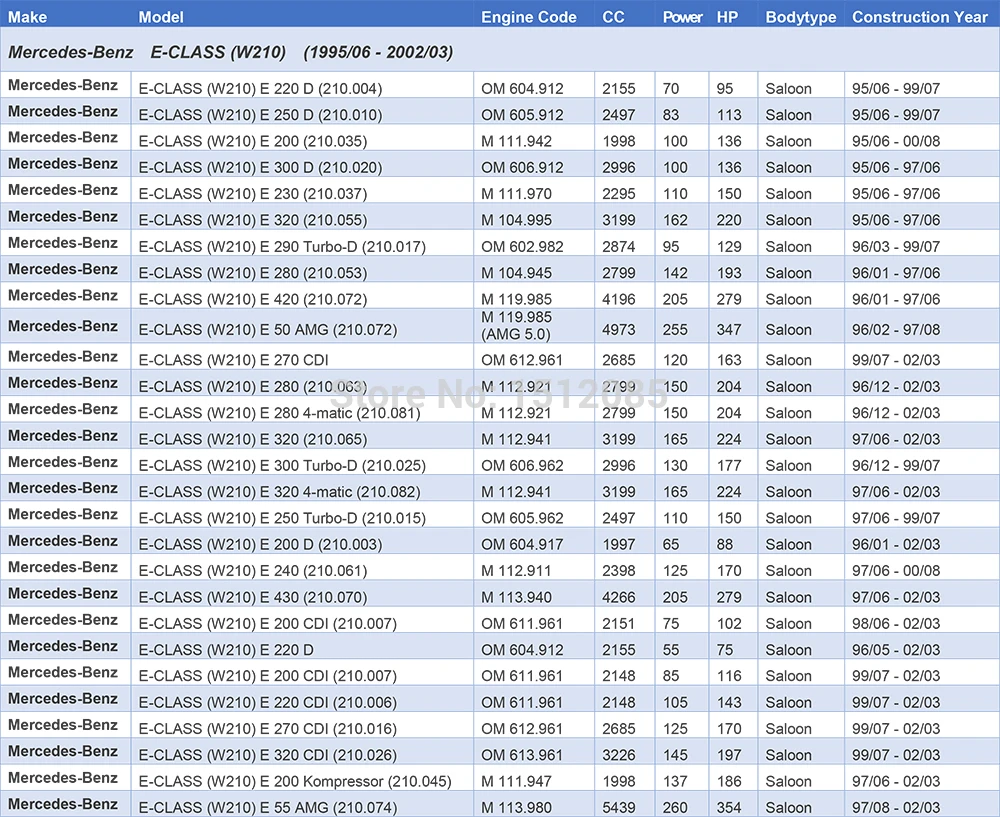Click CC value 5439
Image resolution: width=1000 pixels, height=817 pixels.
[619, 807]
